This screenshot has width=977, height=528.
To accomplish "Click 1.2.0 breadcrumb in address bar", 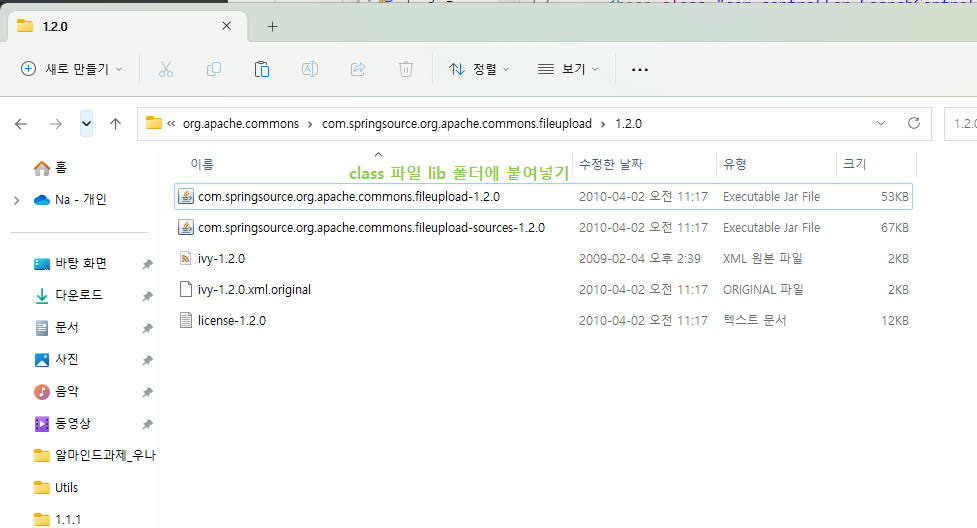I will click(628, 123).
